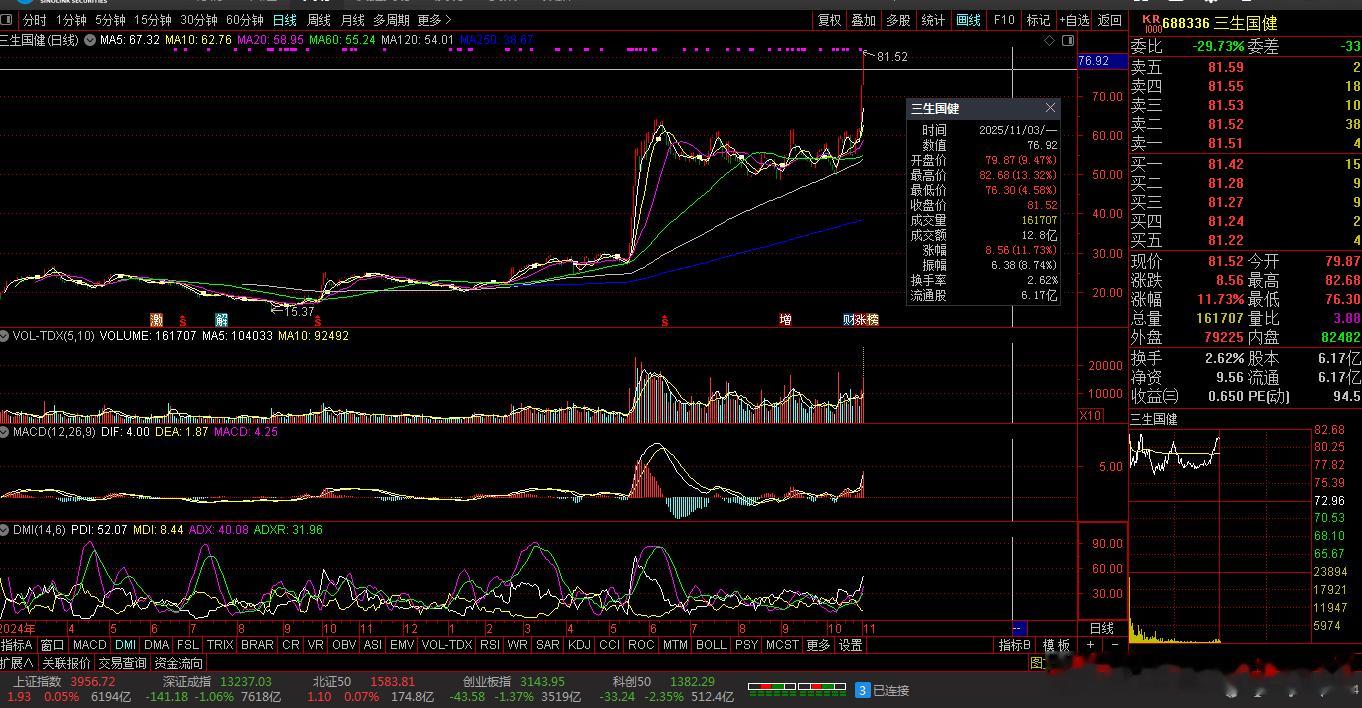This screenshot has width=1362, height=708.
Task: Click the 统计 statistics button
Action: click(x=933, y=20)
